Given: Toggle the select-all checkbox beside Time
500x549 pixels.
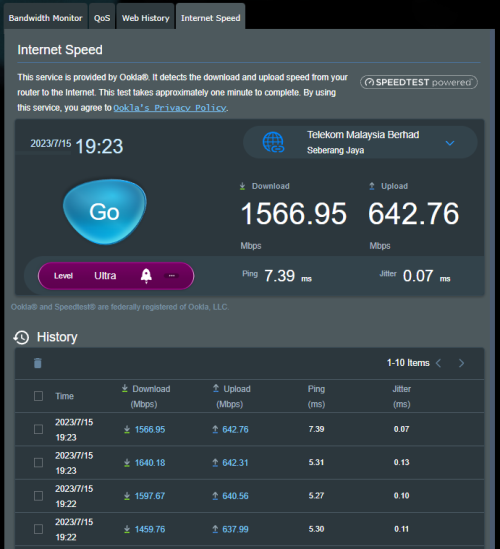Looking at the screenshot, I should 38,396.
